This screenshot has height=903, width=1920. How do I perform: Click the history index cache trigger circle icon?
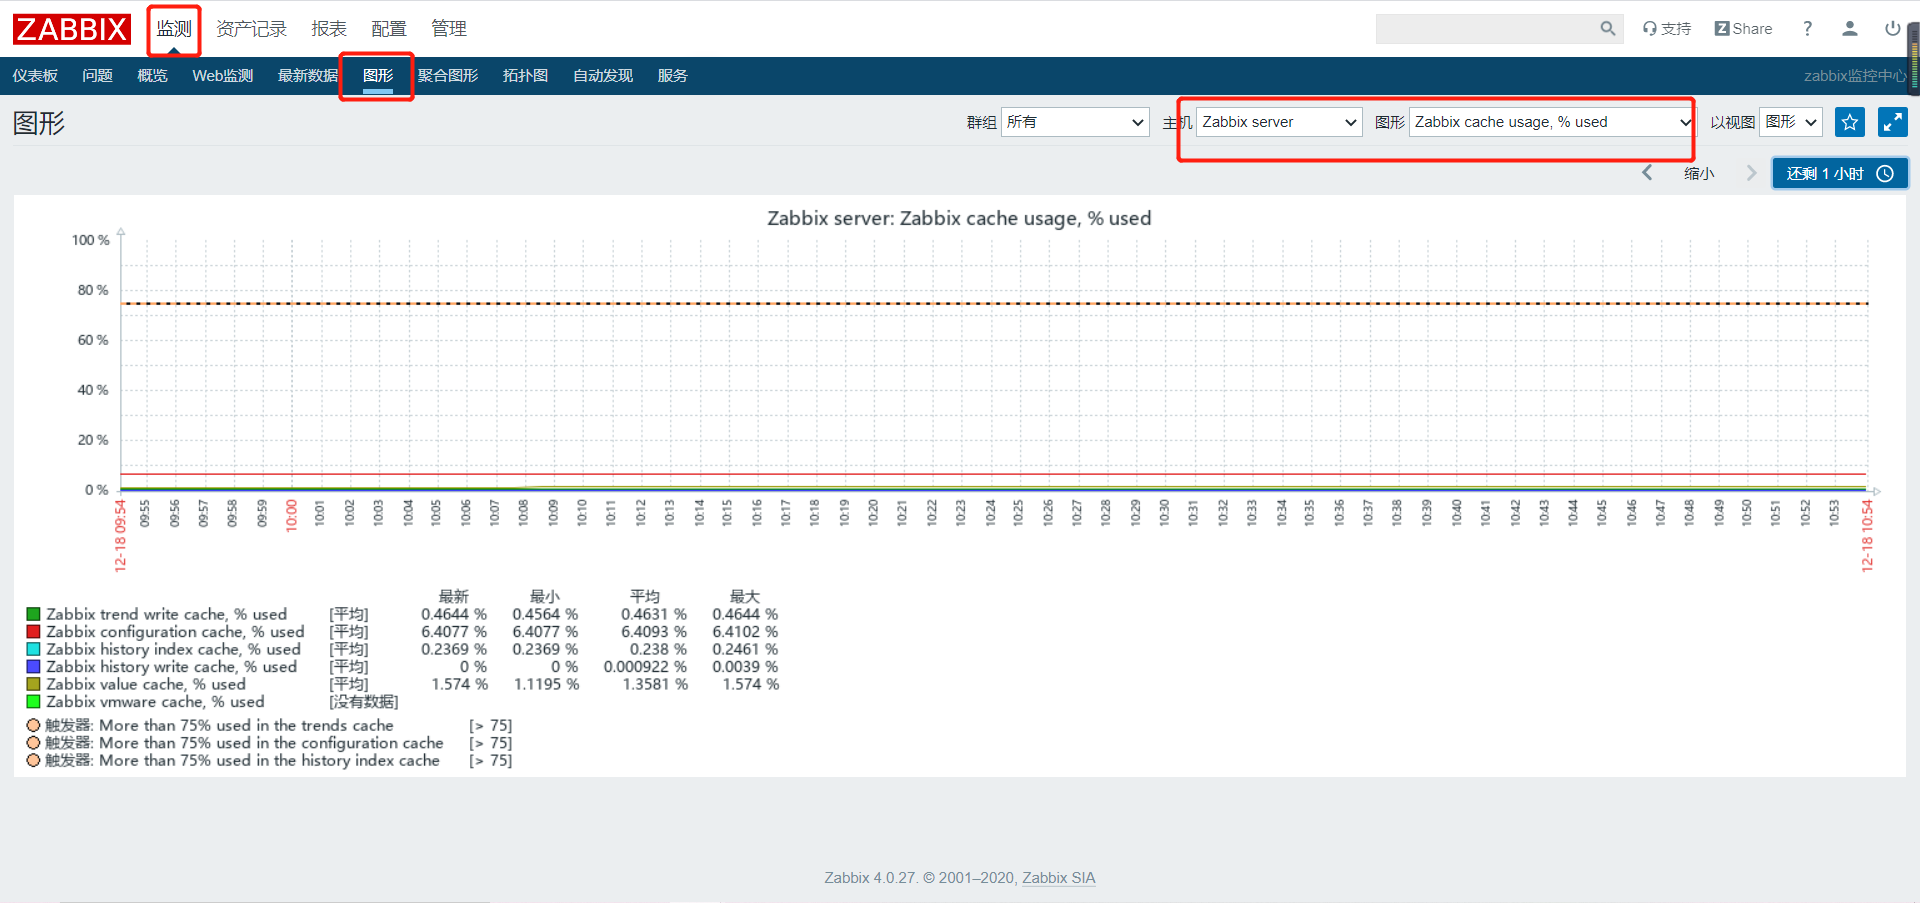tap(33, 760)
